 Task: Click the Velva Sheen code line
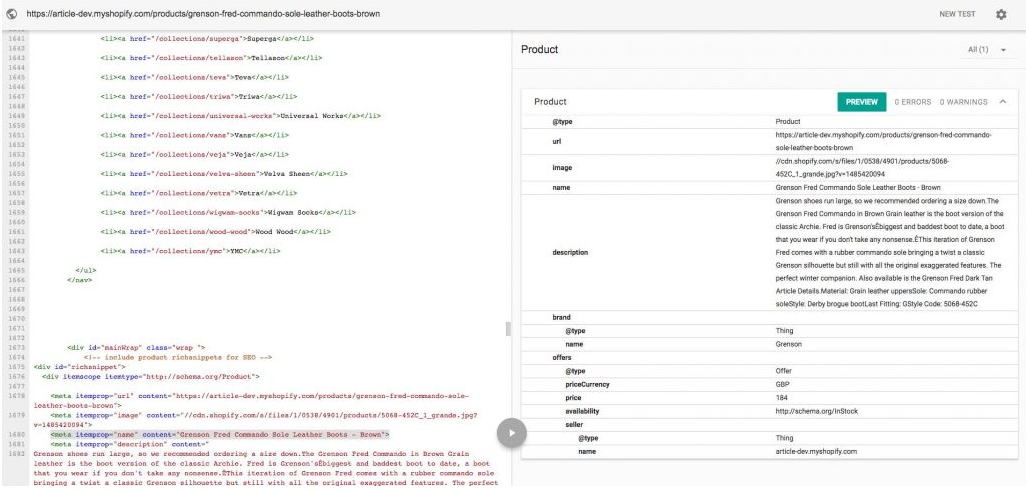pos(223,174)
